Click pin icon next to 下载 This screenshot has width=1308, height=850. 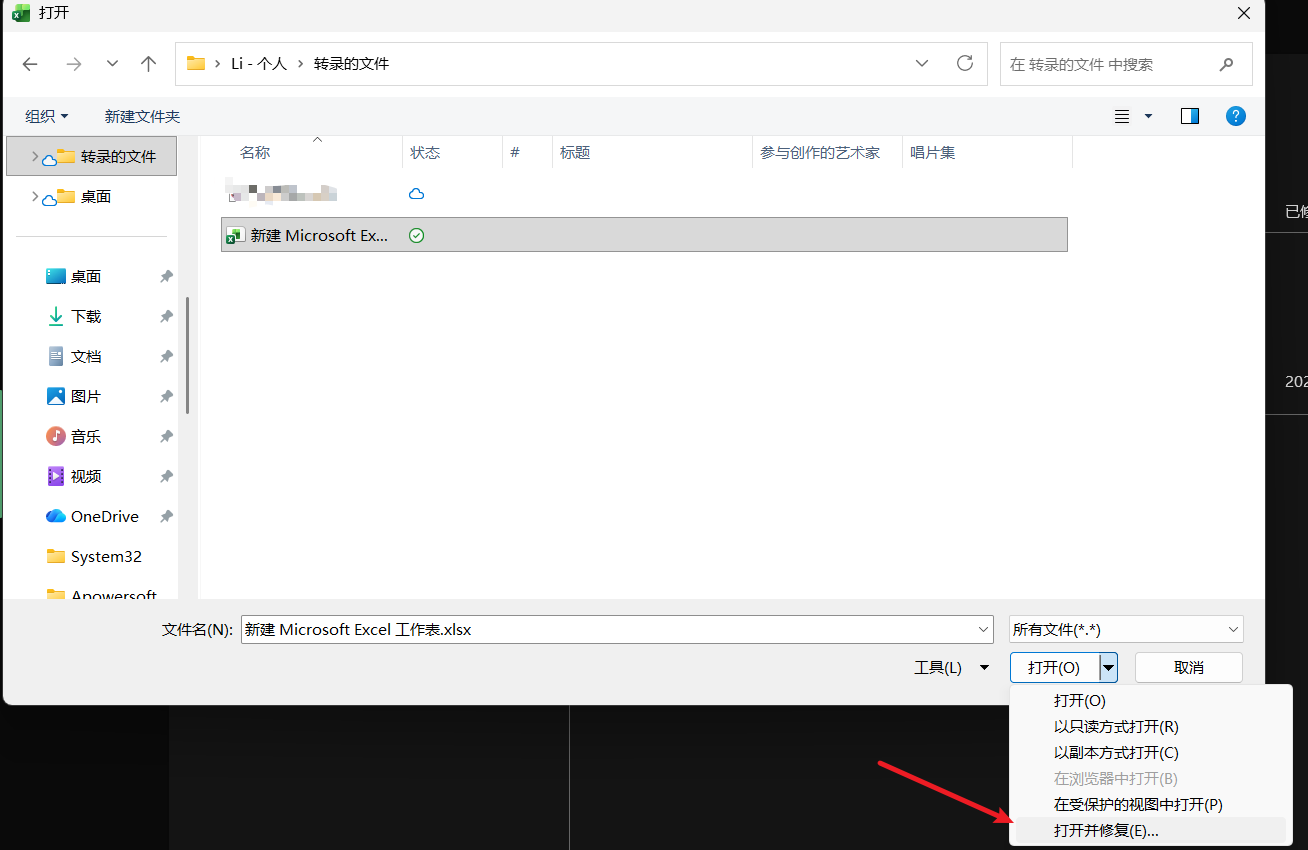(166, 316)
